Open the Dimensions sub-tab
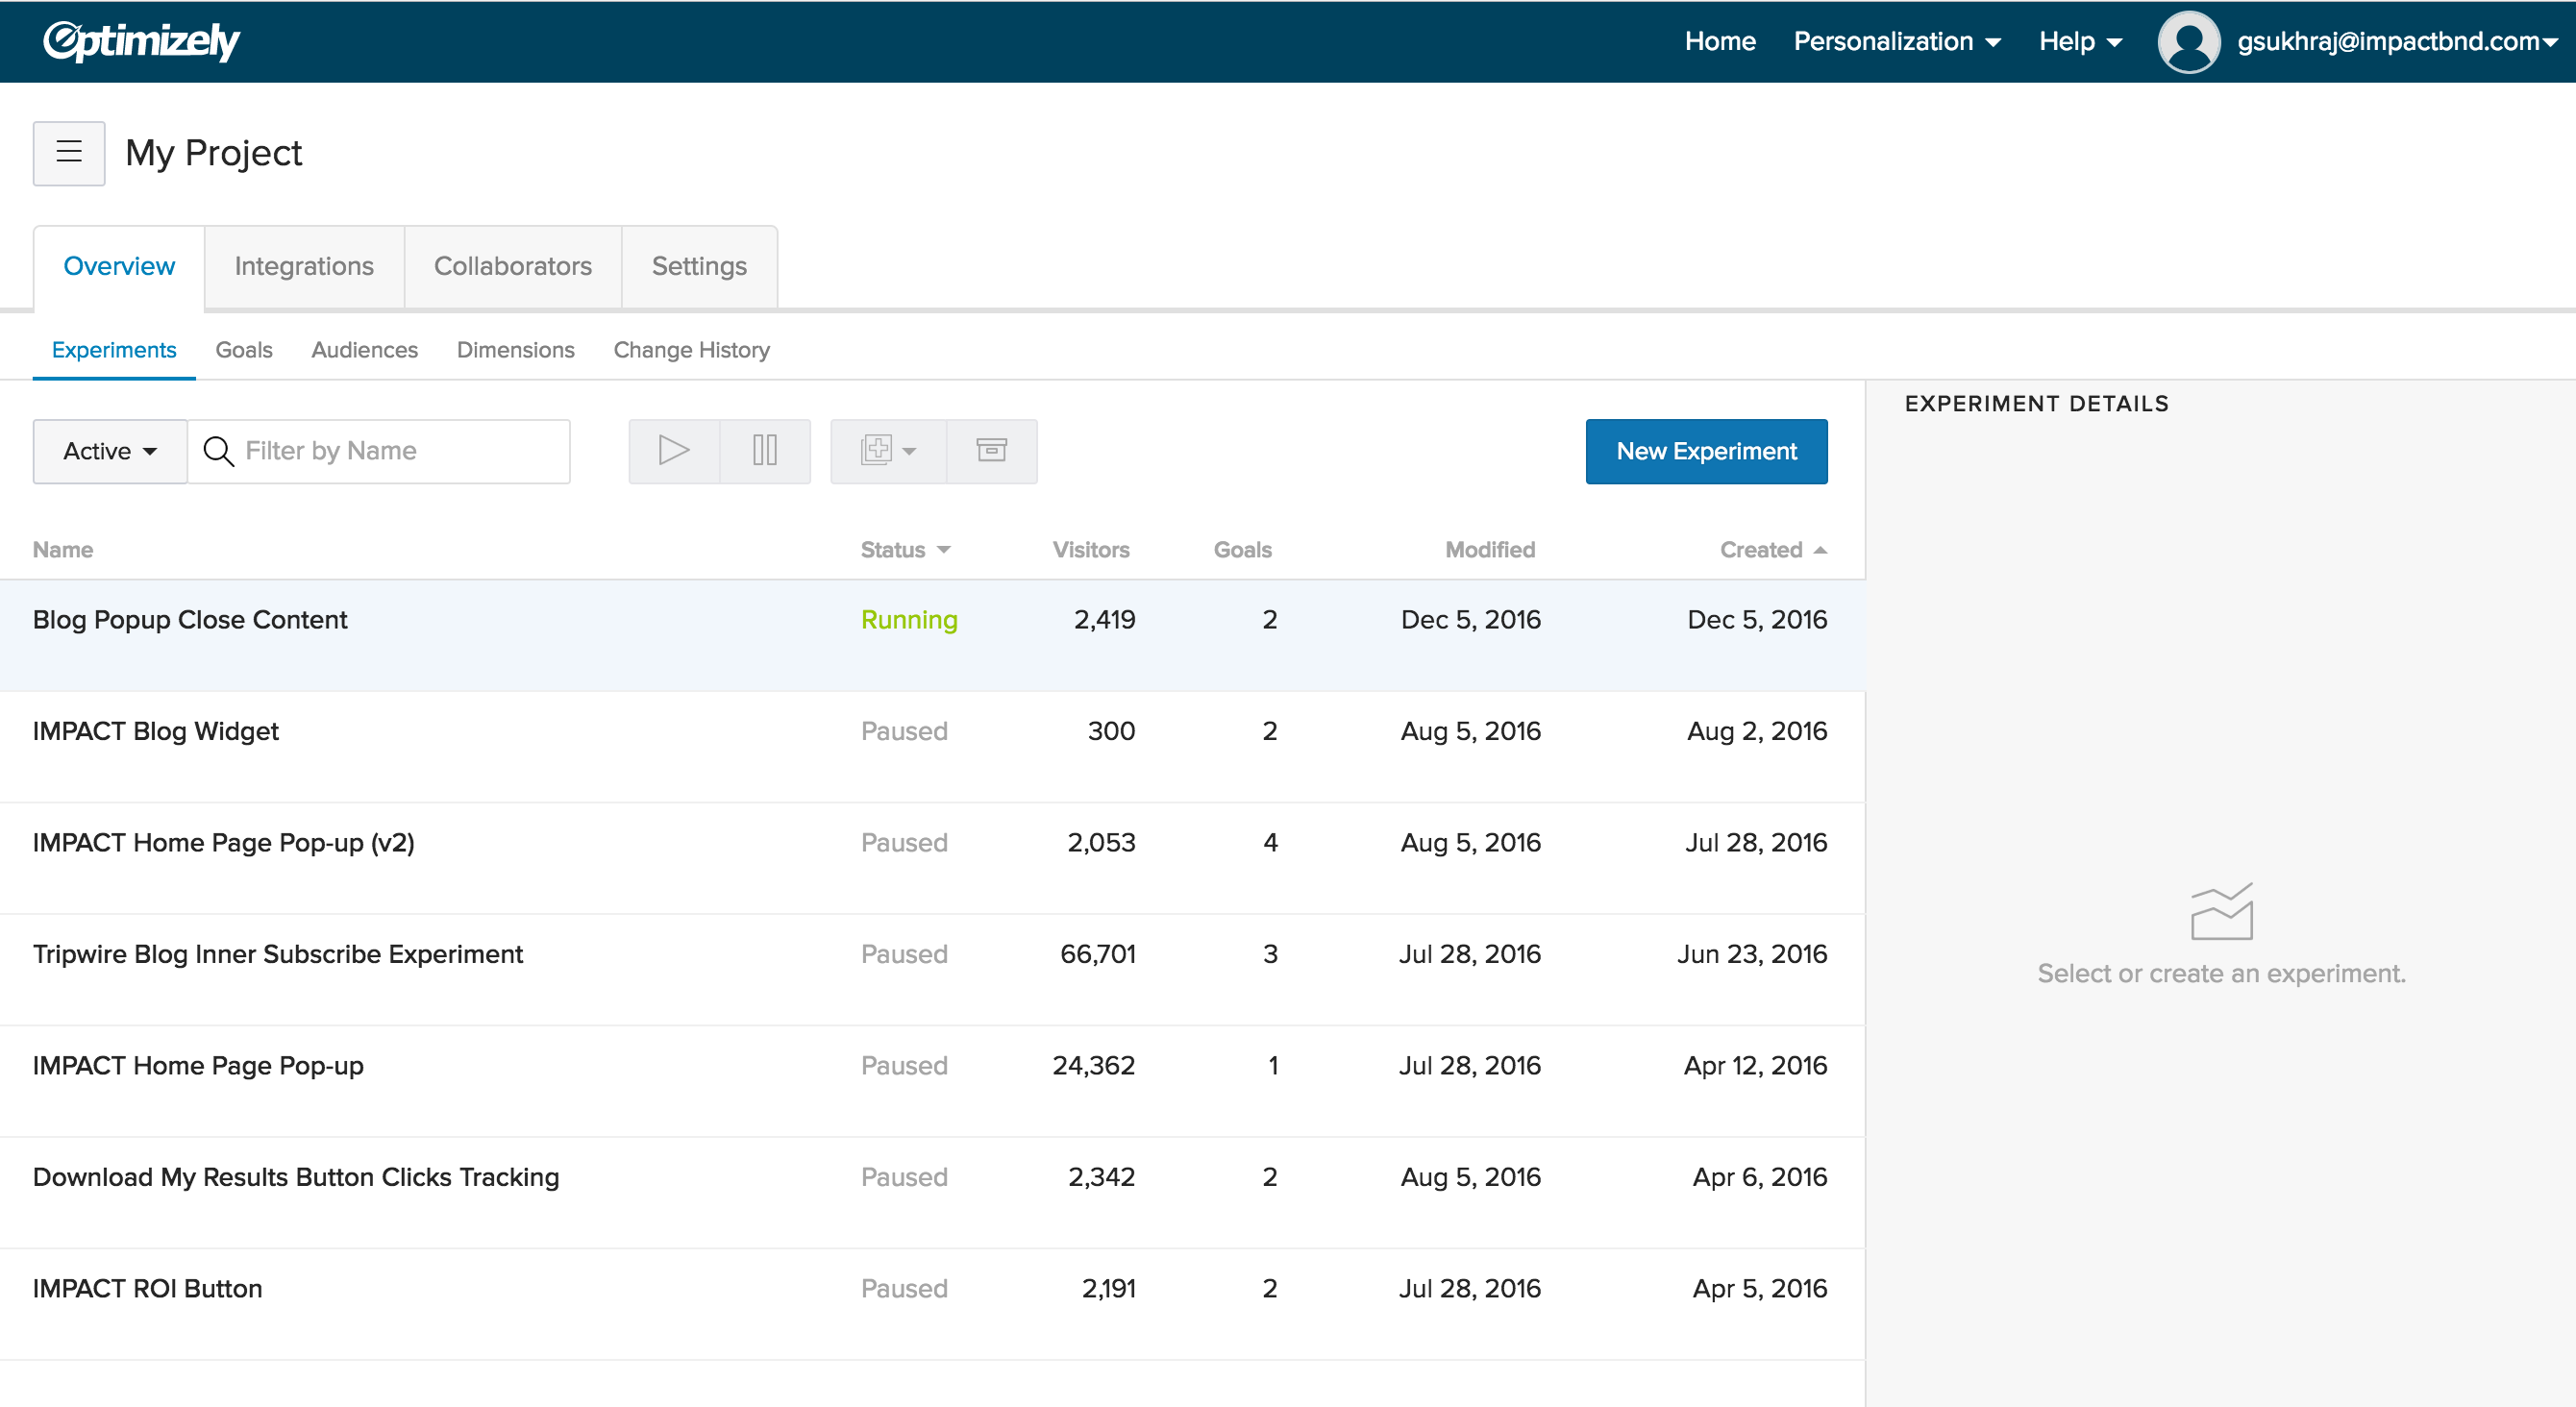2576x1407 pixels. [x=515, y=350]
